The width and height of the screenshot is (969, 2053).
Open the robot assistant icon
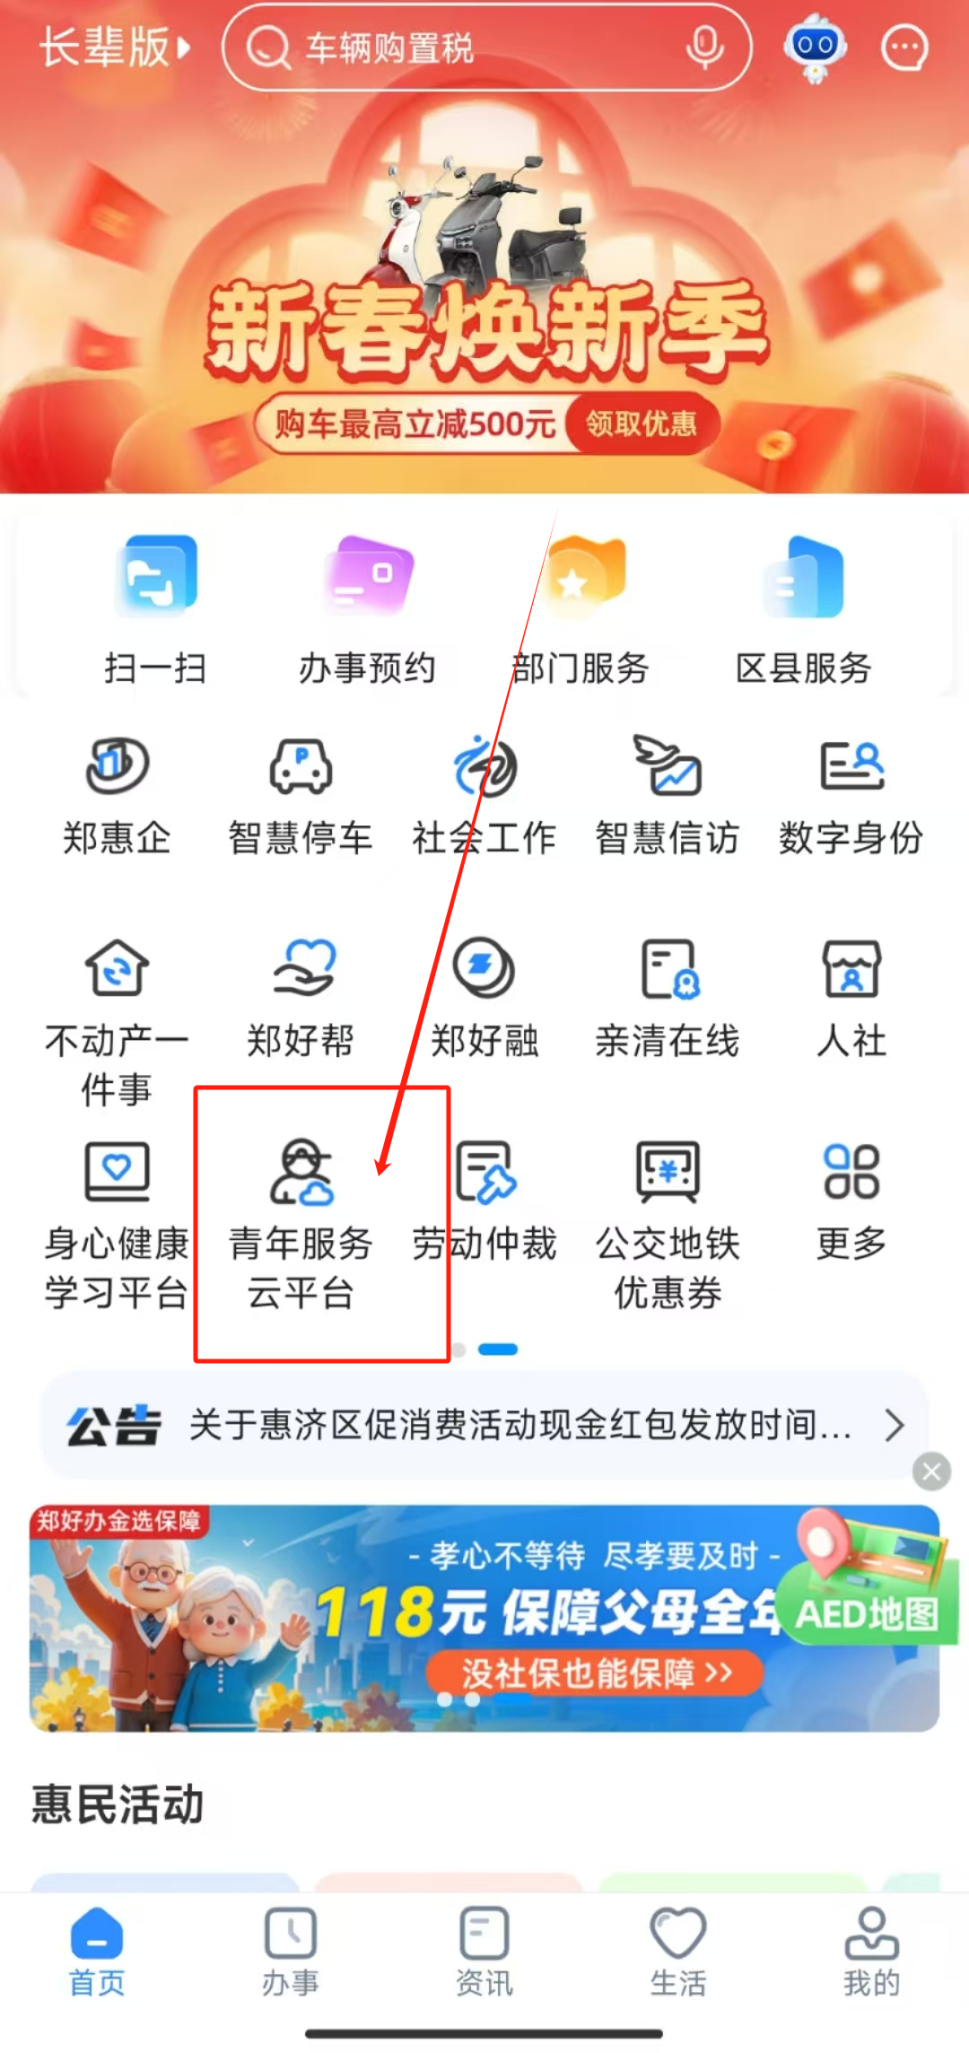[x=815, y=47]
